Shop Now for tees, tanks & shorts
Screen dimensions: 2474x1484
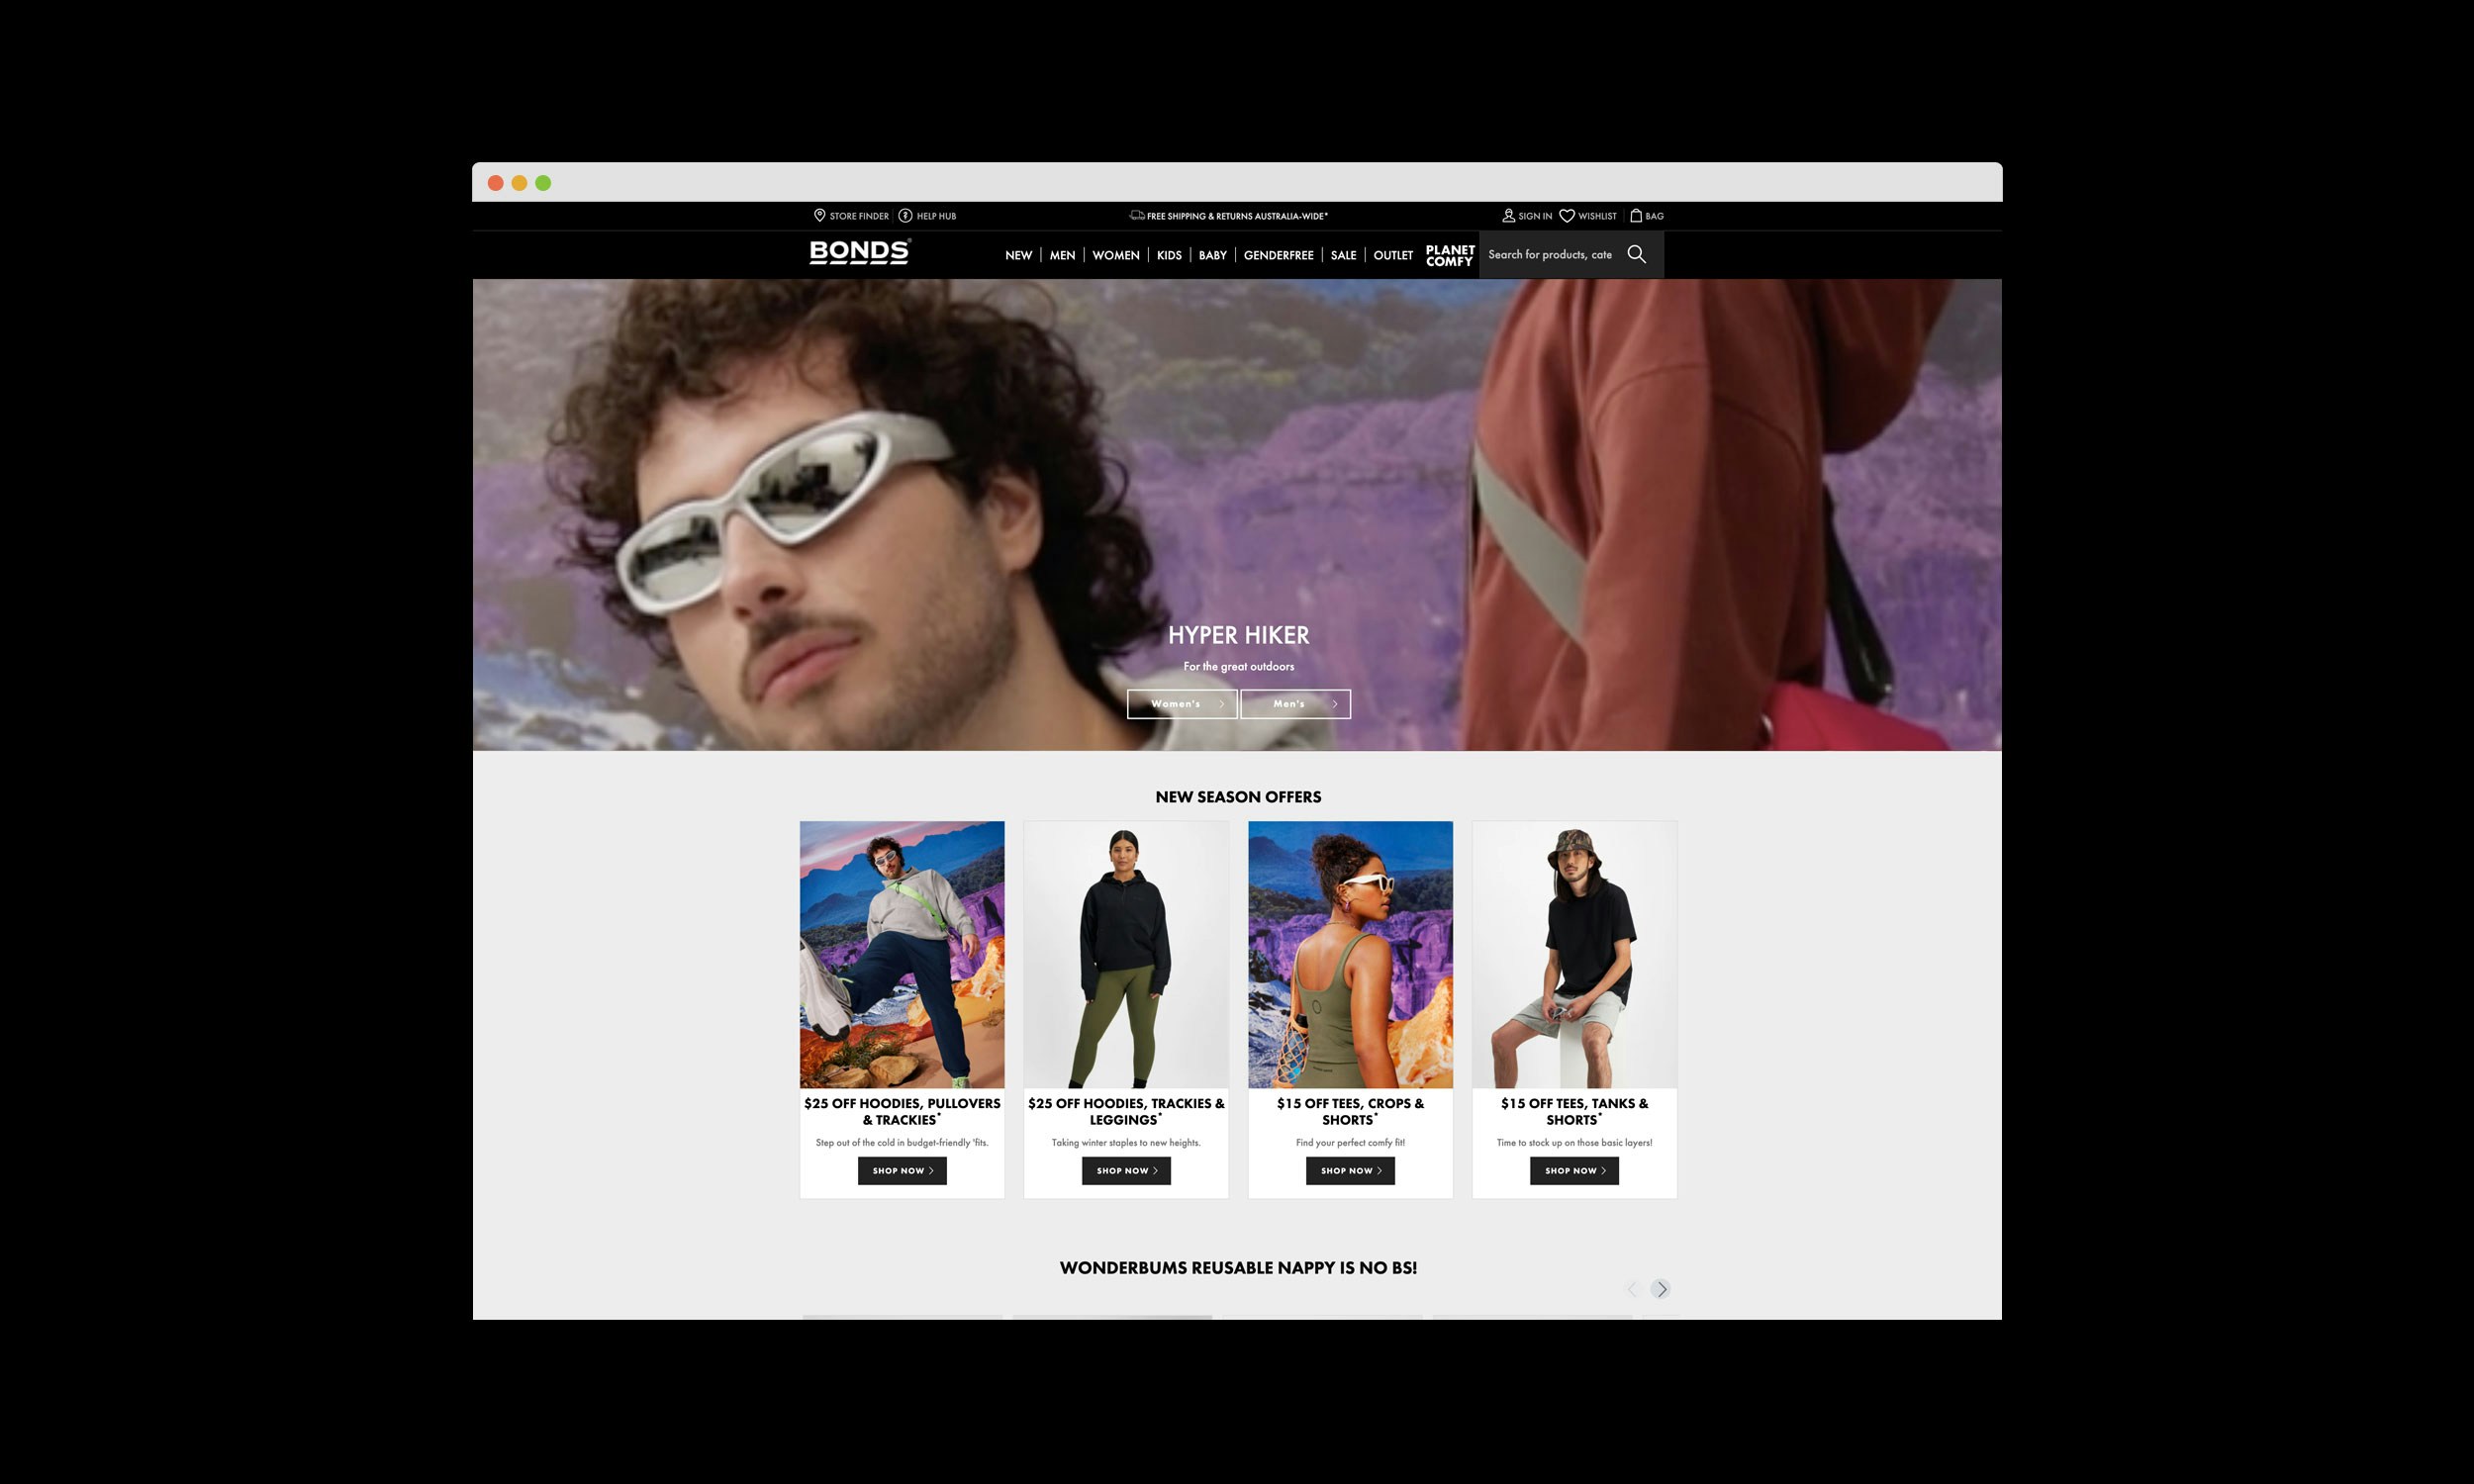[x=1573, y=1170]
